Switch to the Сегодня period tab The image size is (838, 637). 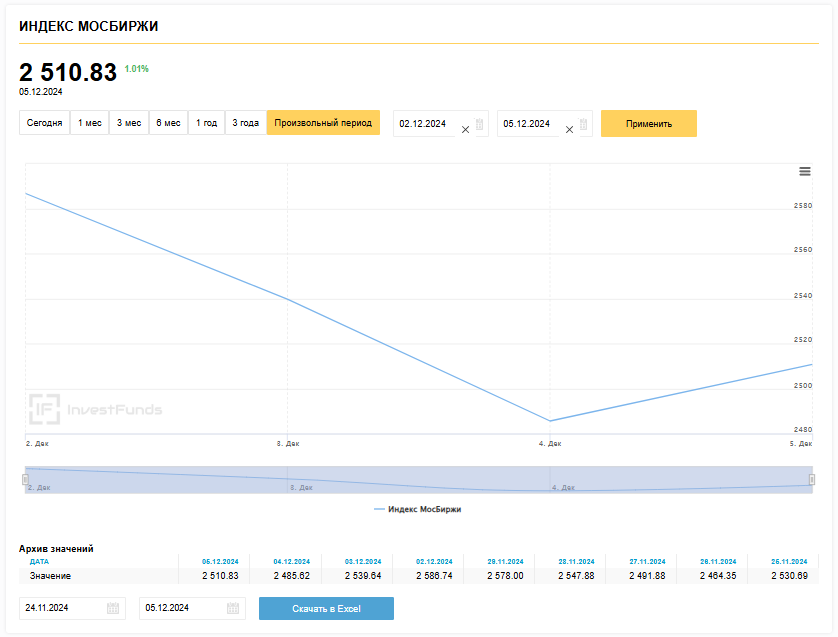(44, 123)
